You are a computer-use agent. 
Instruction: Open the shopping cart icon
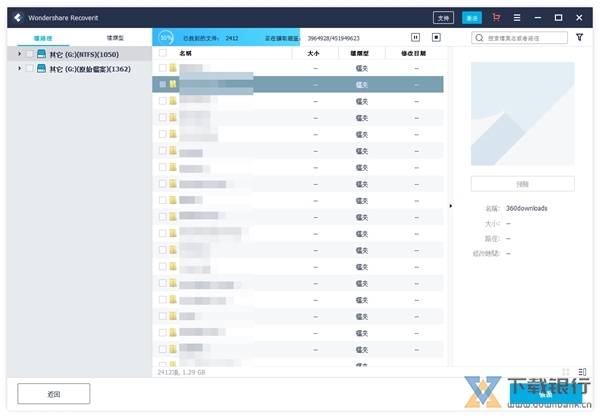[496, 18]
